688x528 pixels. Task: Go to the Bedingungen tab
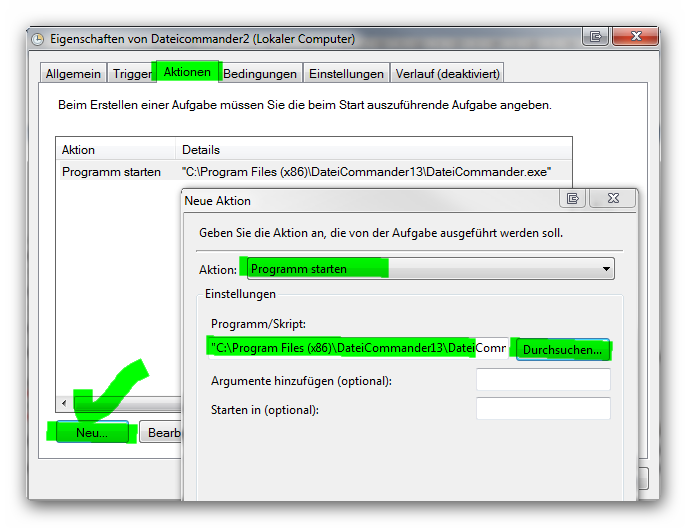260,73
